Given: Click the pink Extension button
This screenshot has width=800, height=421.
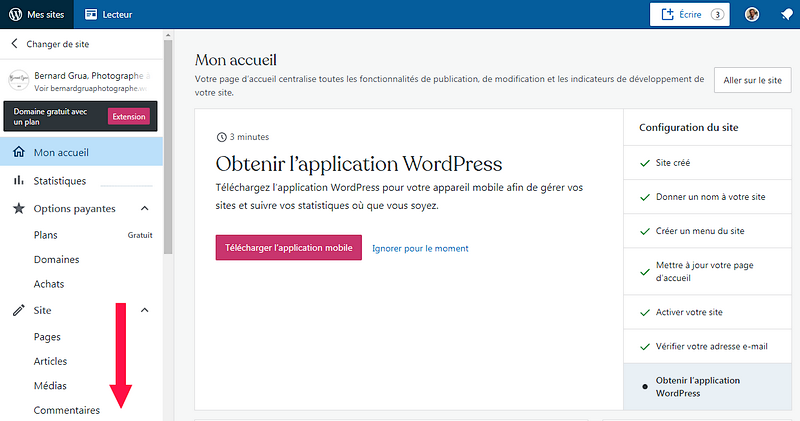Looking at the screenshot, I should pos(128,116).
